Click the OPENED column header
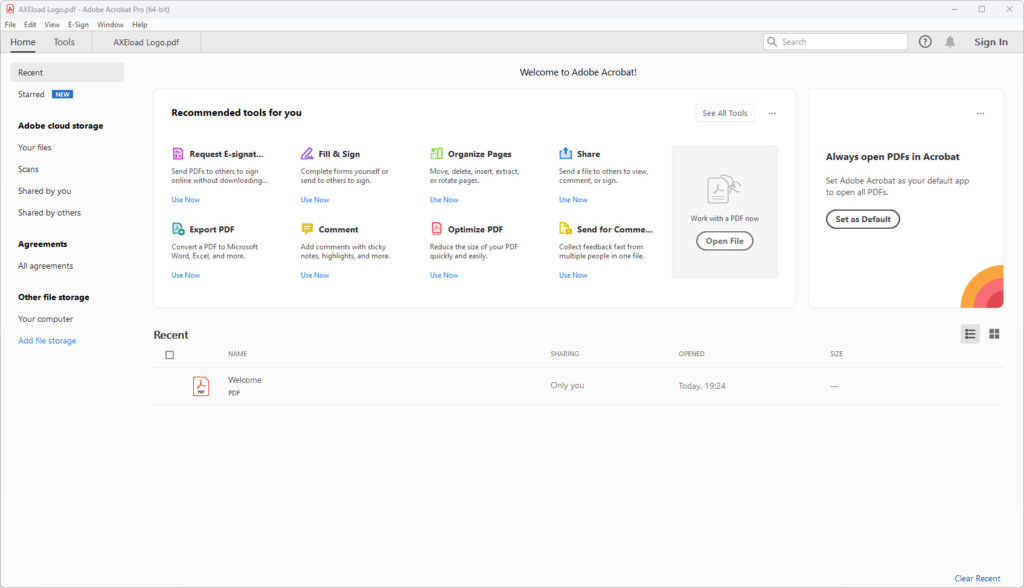1024x588 pixels. (x=692, y=354)
